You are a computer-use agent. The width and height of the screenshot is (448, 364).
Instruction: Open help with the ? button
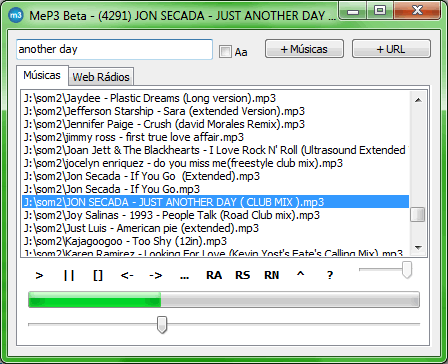(330, 275)
